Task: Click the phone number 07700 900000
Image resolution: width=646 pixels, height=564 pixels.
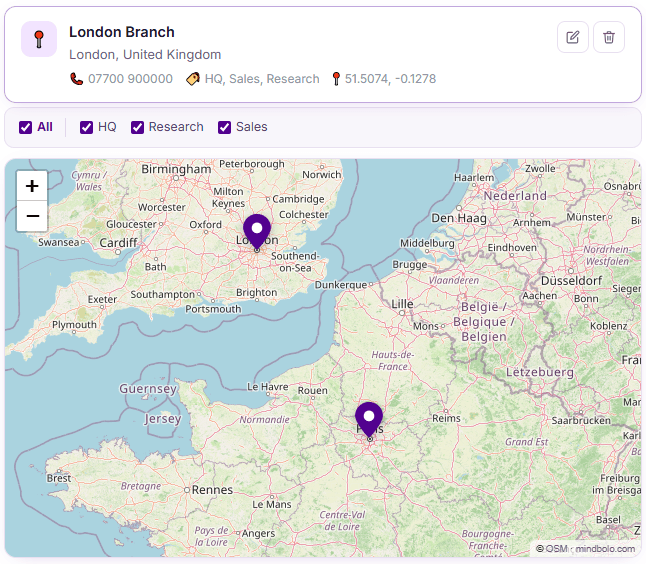Action: point(130,79)
